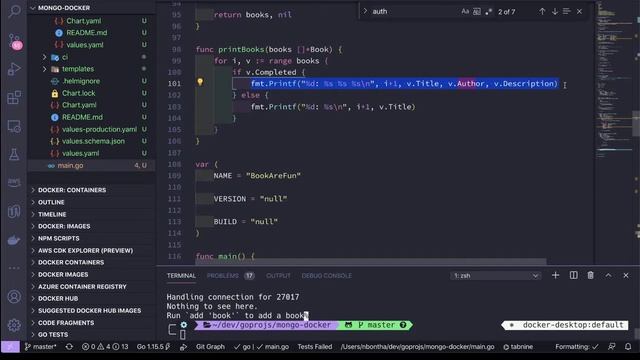The width and height of the screenshot is (640, 360).
Task: Split the terminal panel
Action: click(573, 276)
